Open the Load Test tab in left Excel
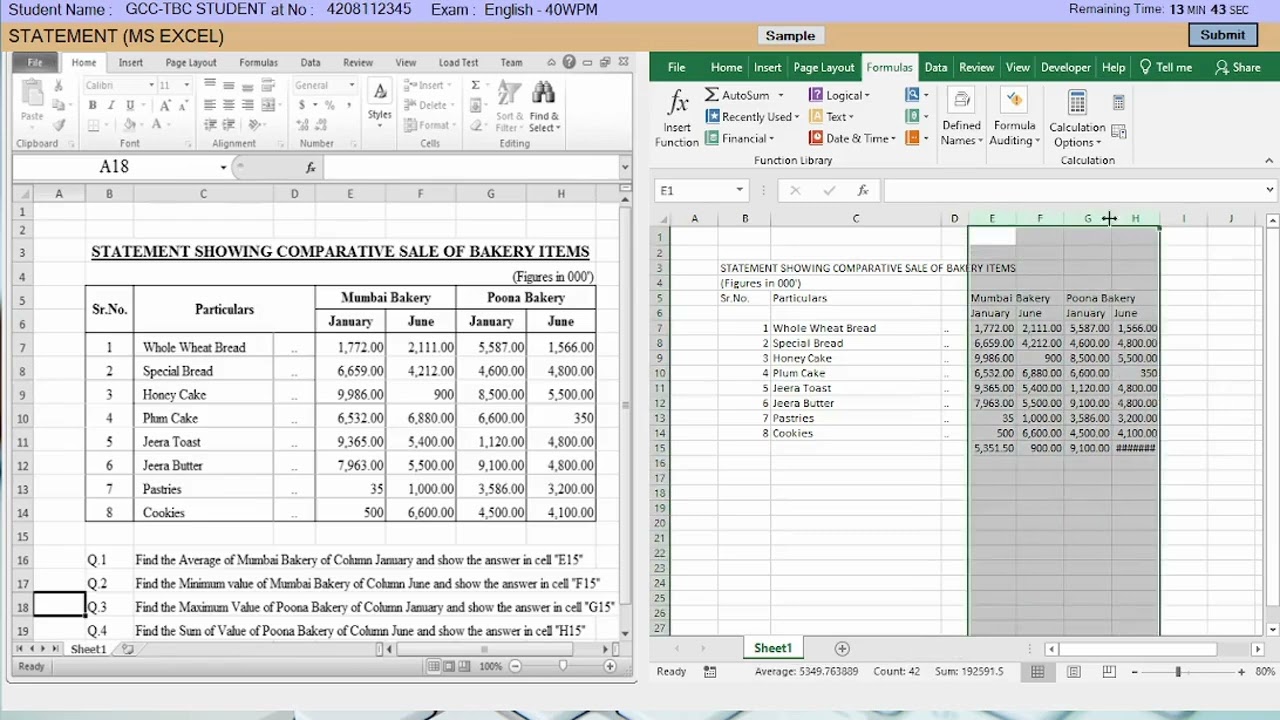Image resolution: width=1280 pixels, height=720 pixels. coord(458,62)
